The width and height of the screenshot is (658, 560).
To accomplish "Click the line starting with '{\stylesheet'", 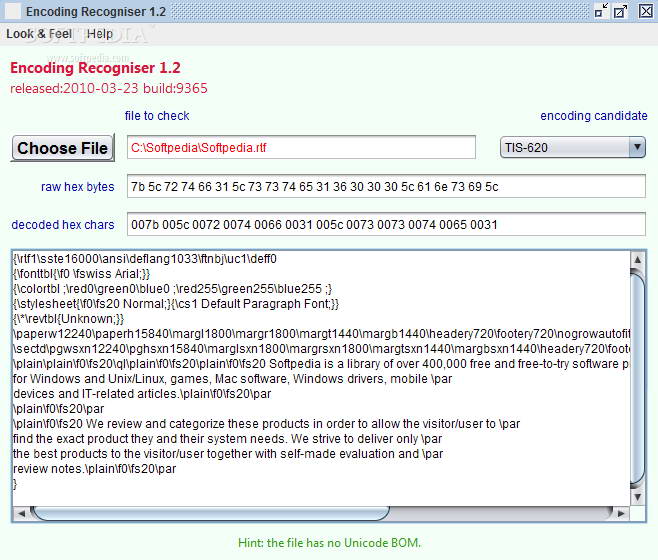I will (176, 304).
